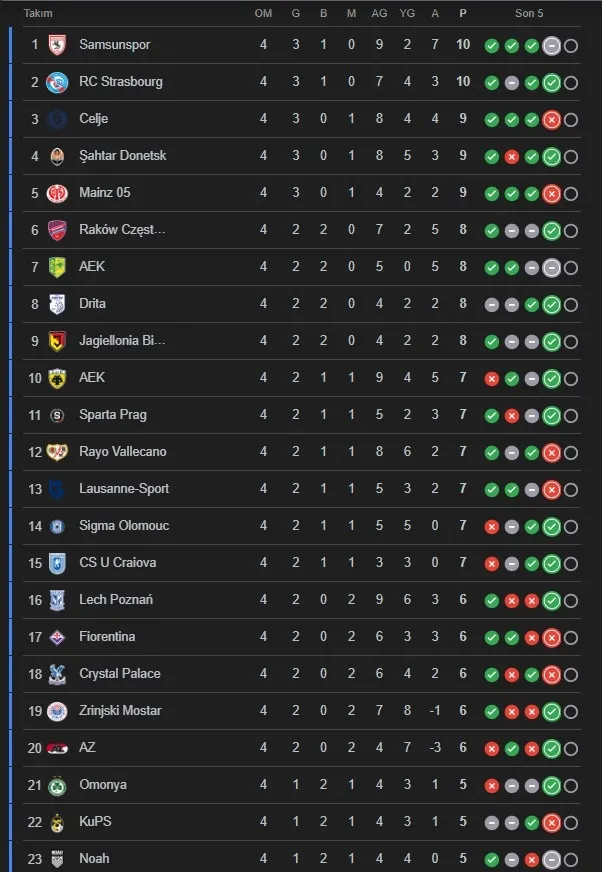Click the Jagiellonia club crest
This screenshot has width=602, height=872.
(56, 341)
